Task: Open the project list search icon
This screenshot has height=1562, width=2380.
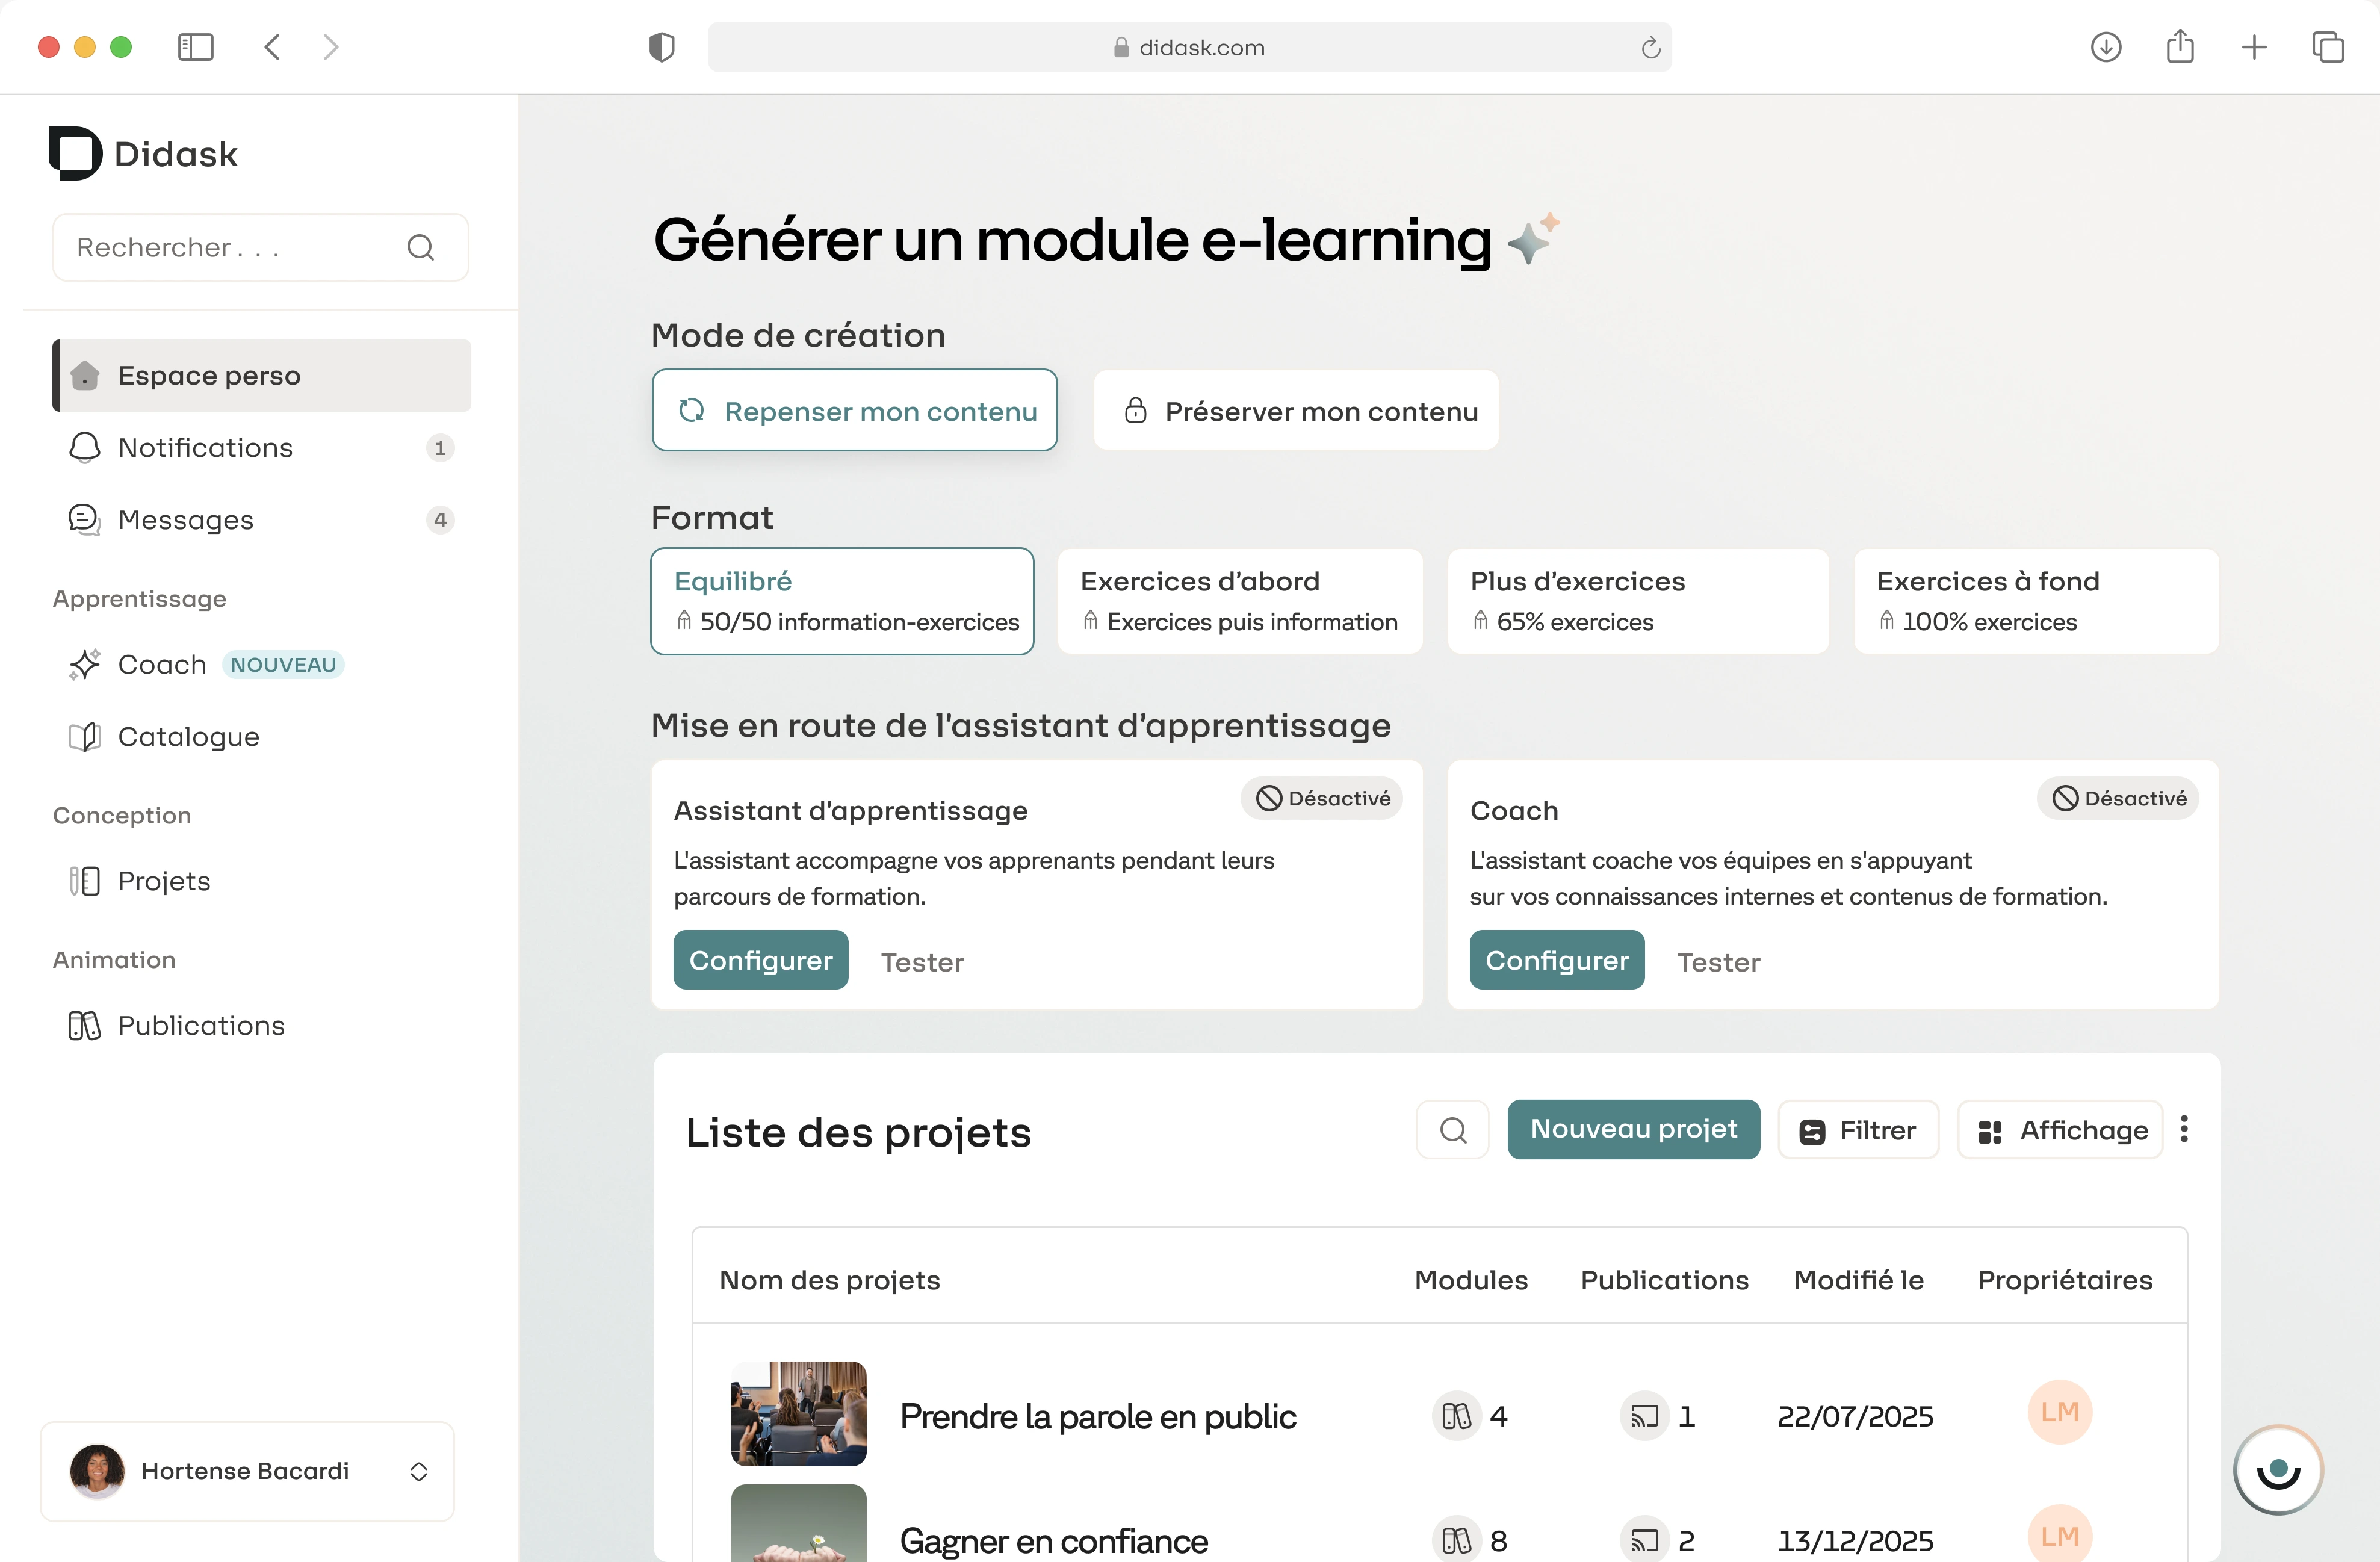Action: (1452, 1129)
